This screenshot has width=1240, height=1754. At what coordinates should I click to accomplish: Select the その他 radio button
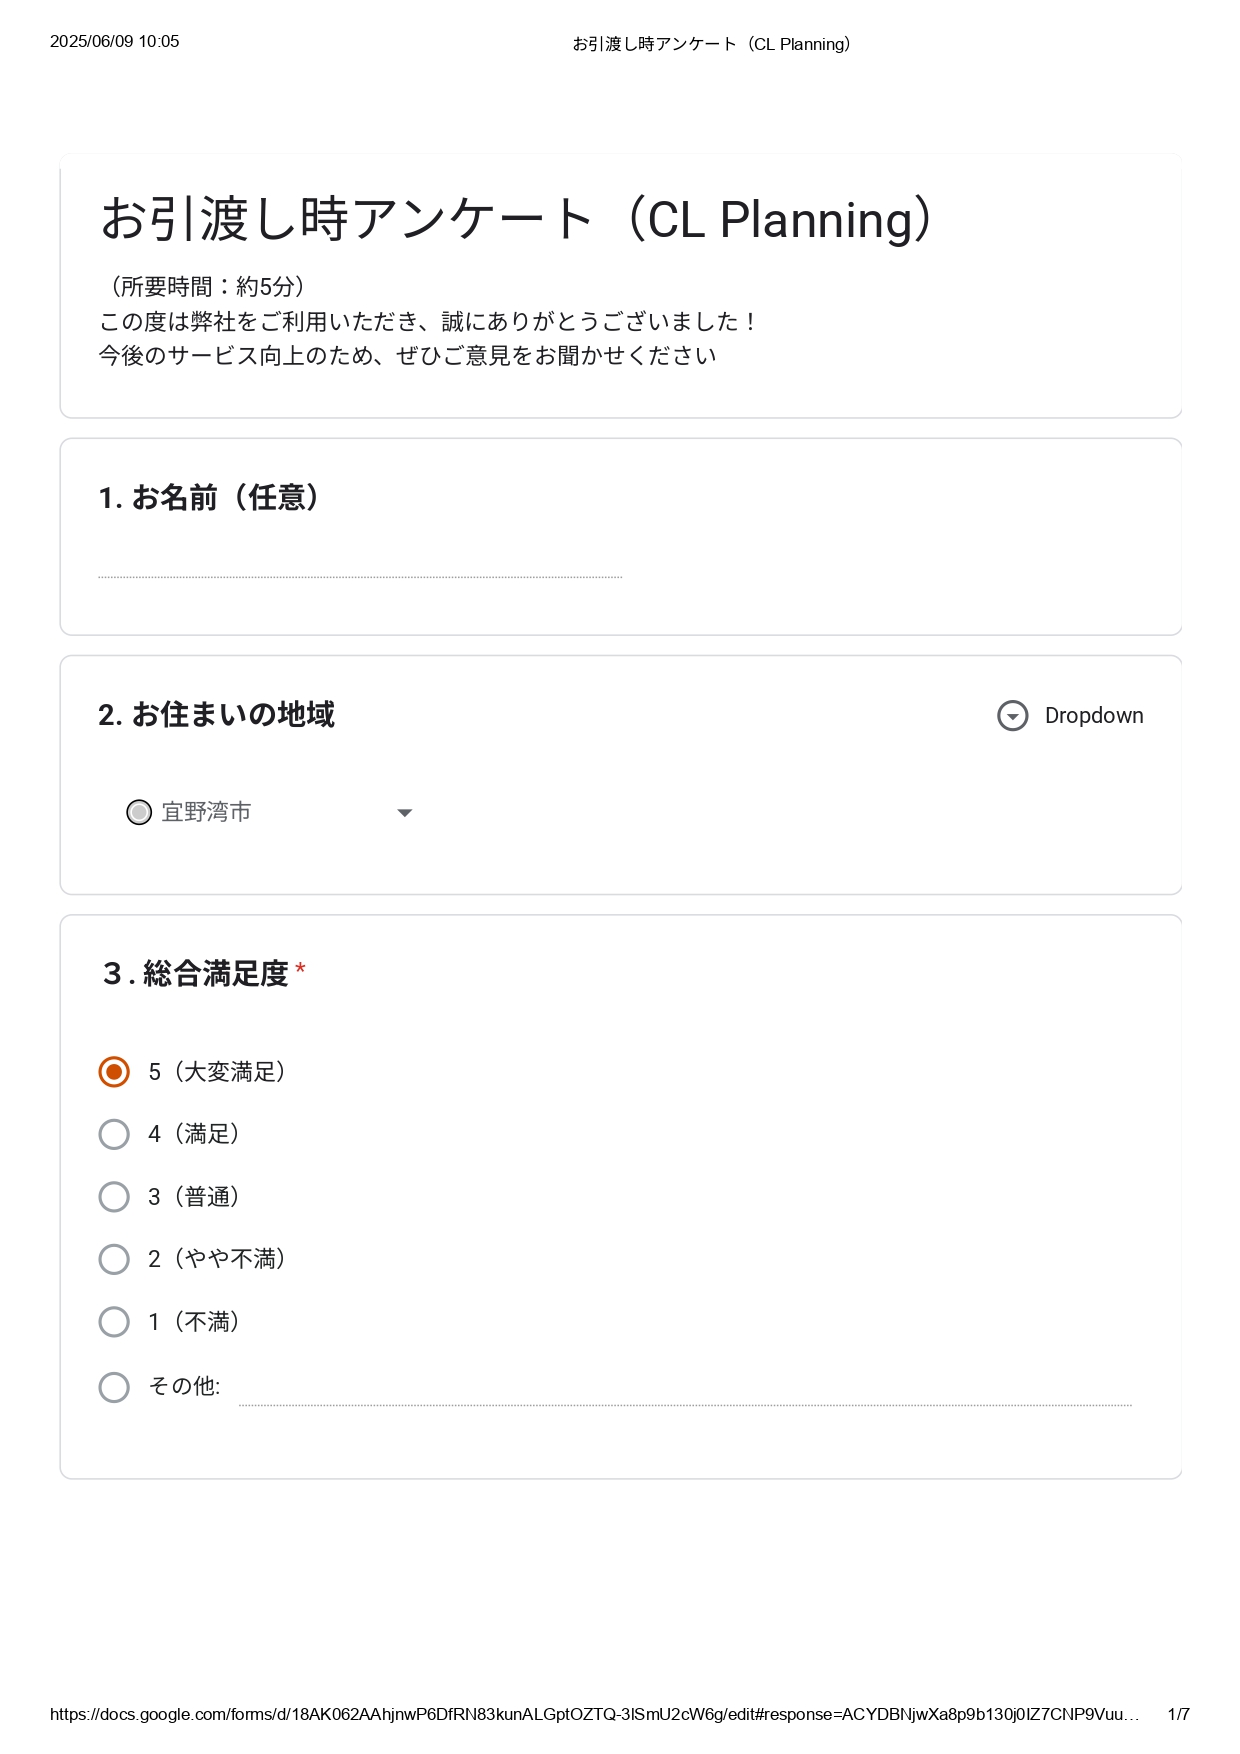click(x=114, y=1387)
